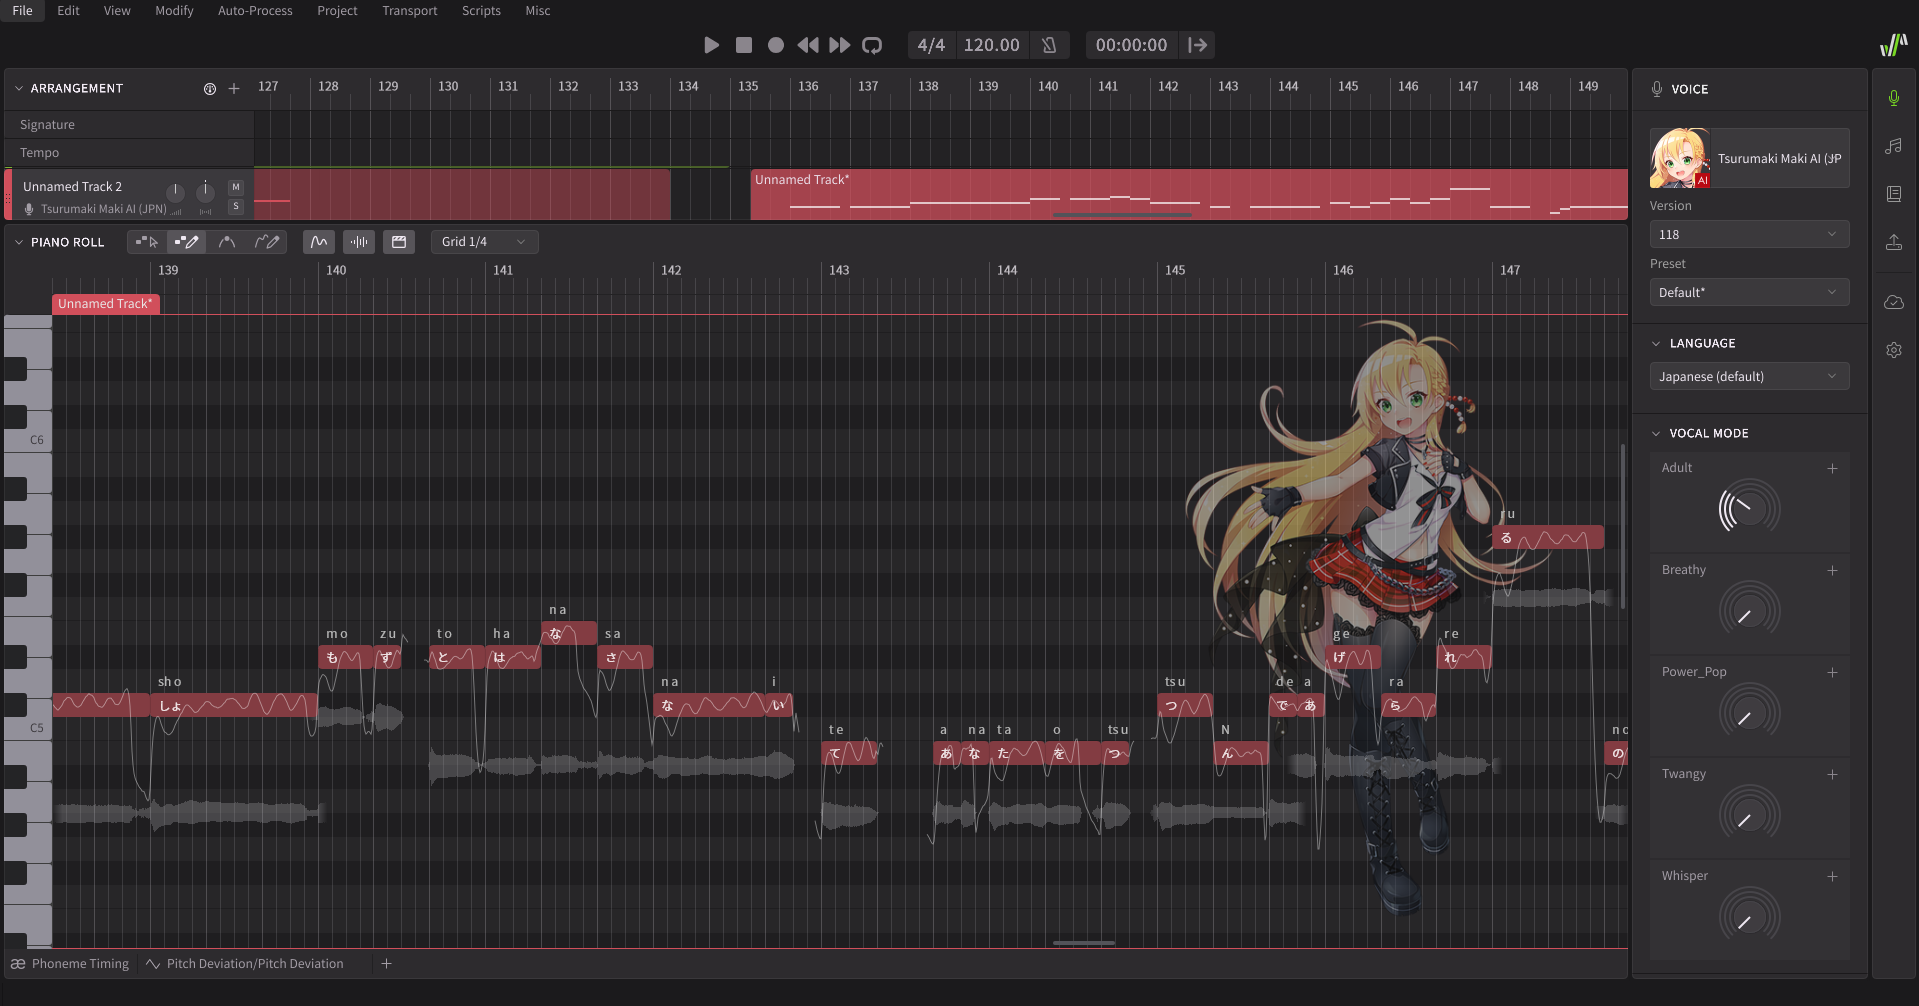Open the Version 118 dropdown
This screenshot has height=1006, width=1919.
click(x=1749, y=234)
